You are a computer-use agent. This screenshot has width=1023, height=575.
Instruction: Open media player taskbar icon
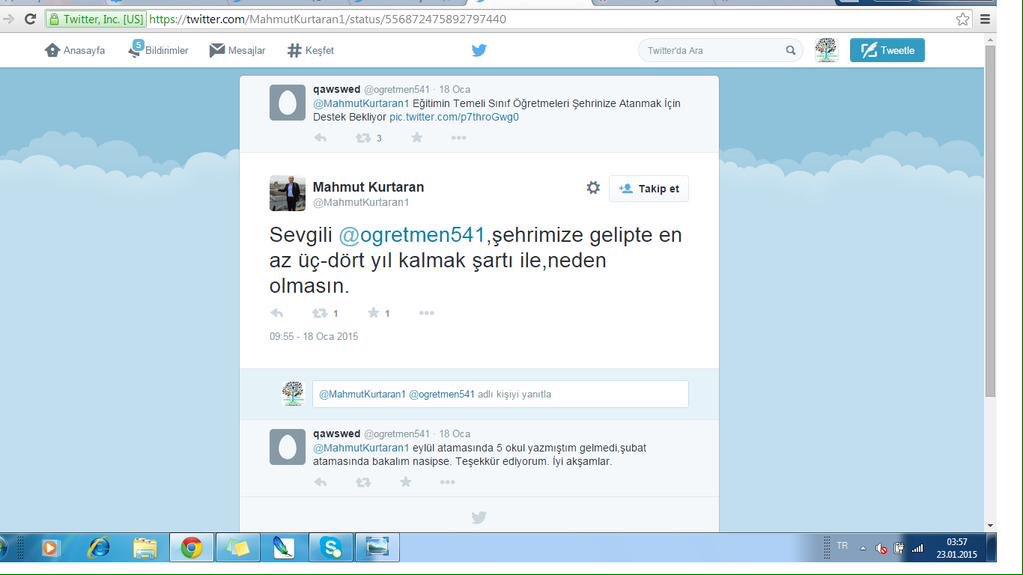(50, 548)
